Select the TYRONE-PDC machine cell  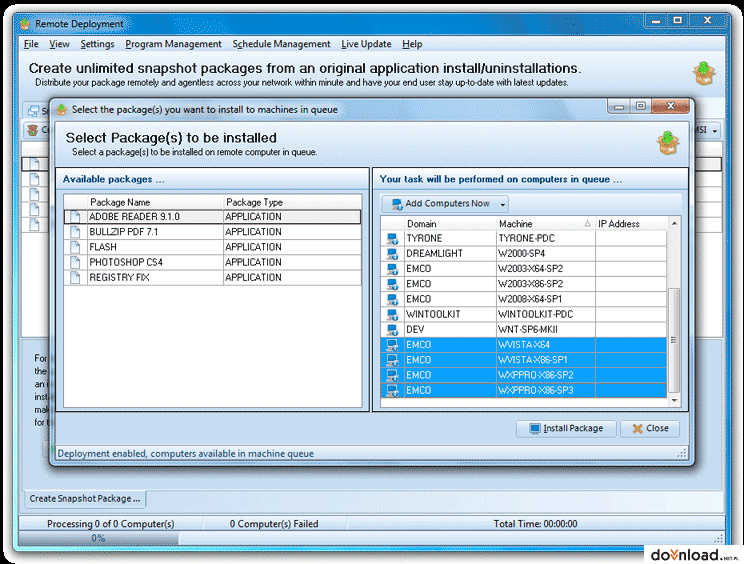[x=546, y=239]
